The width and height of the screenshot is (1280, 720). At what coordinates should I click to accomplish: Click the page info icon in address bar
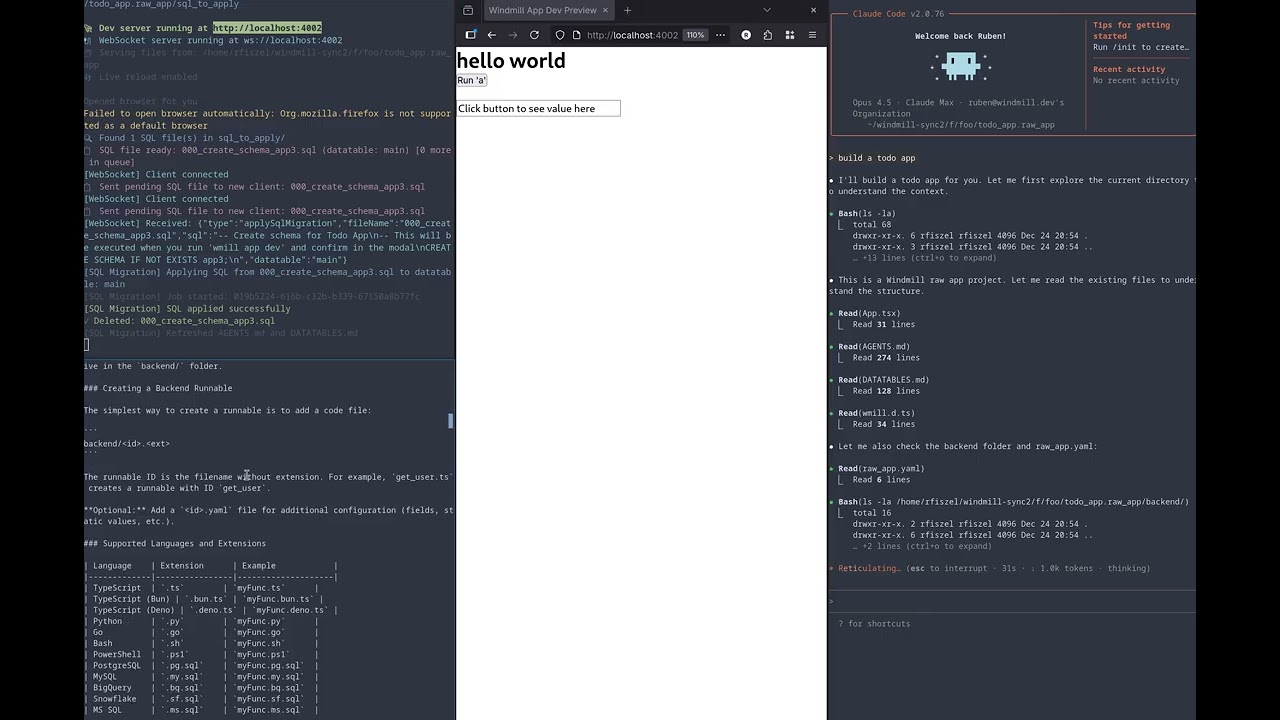click(x=576, y=35)
